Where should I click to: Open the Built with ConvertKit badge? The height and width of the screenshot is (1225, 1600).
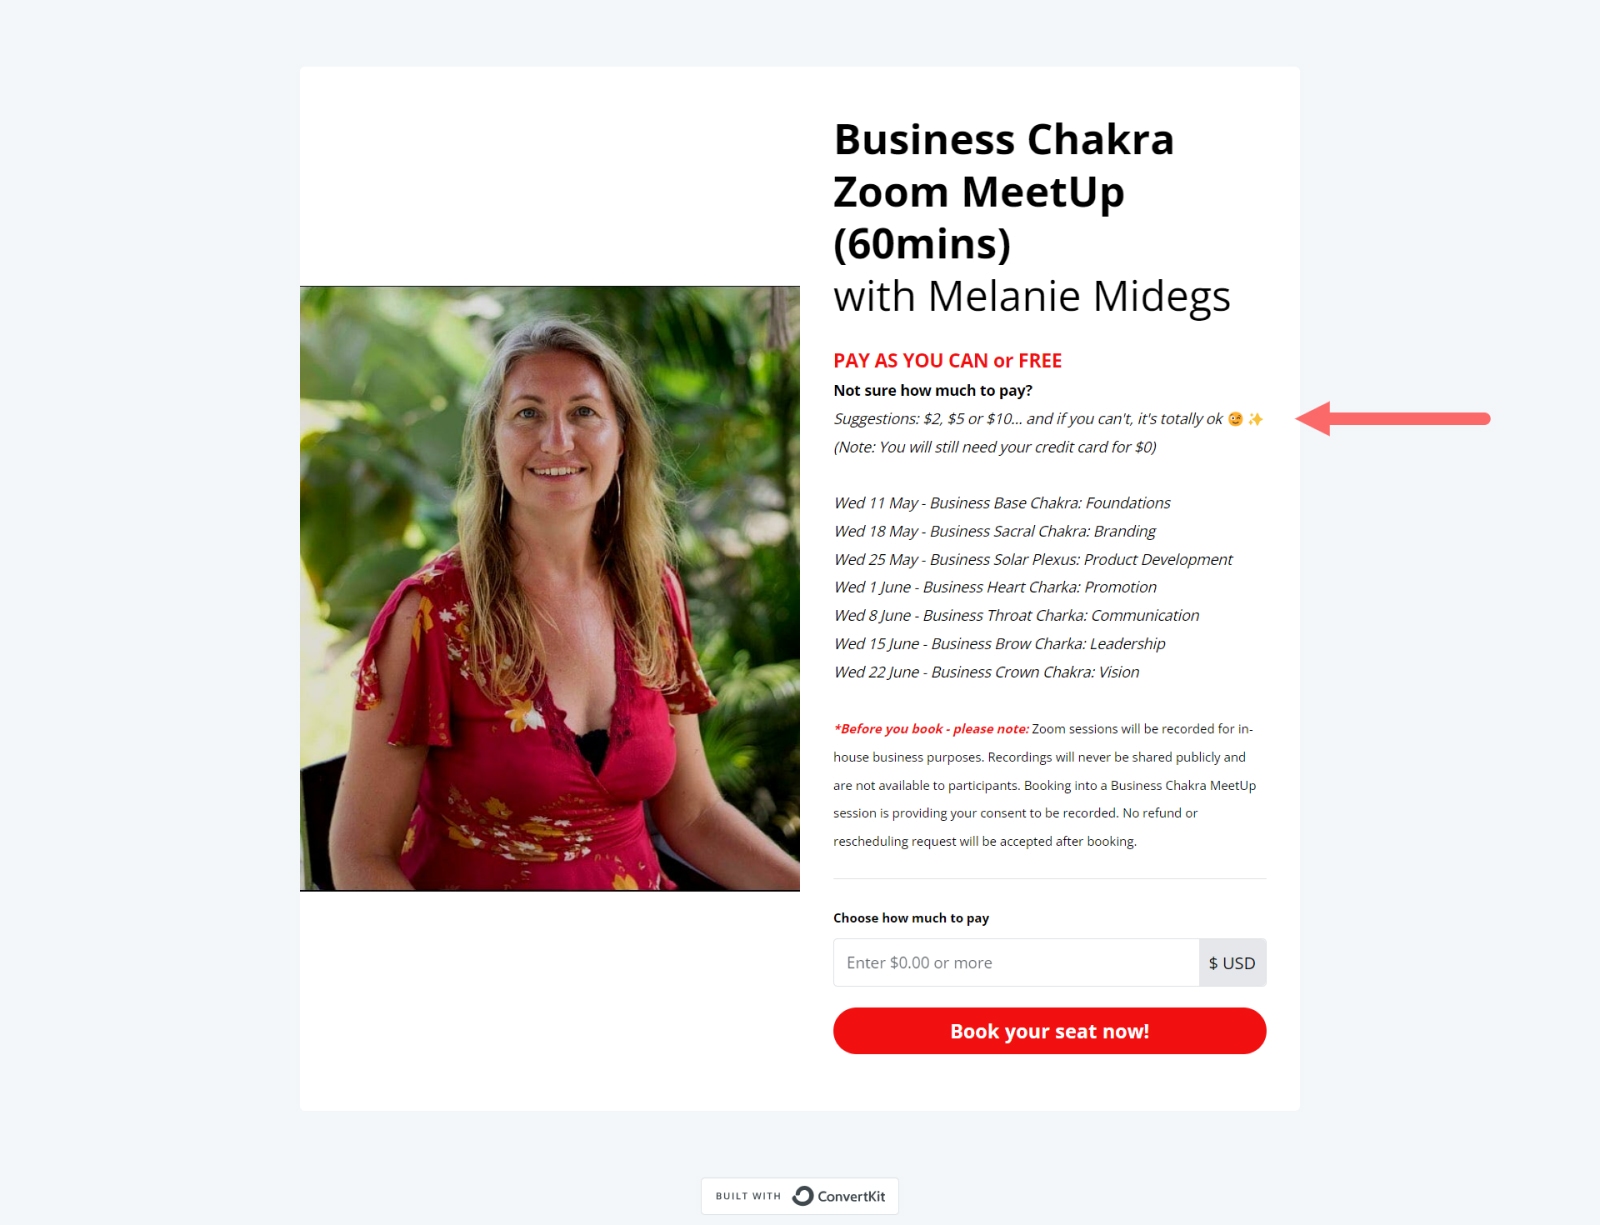(800, 1196)
